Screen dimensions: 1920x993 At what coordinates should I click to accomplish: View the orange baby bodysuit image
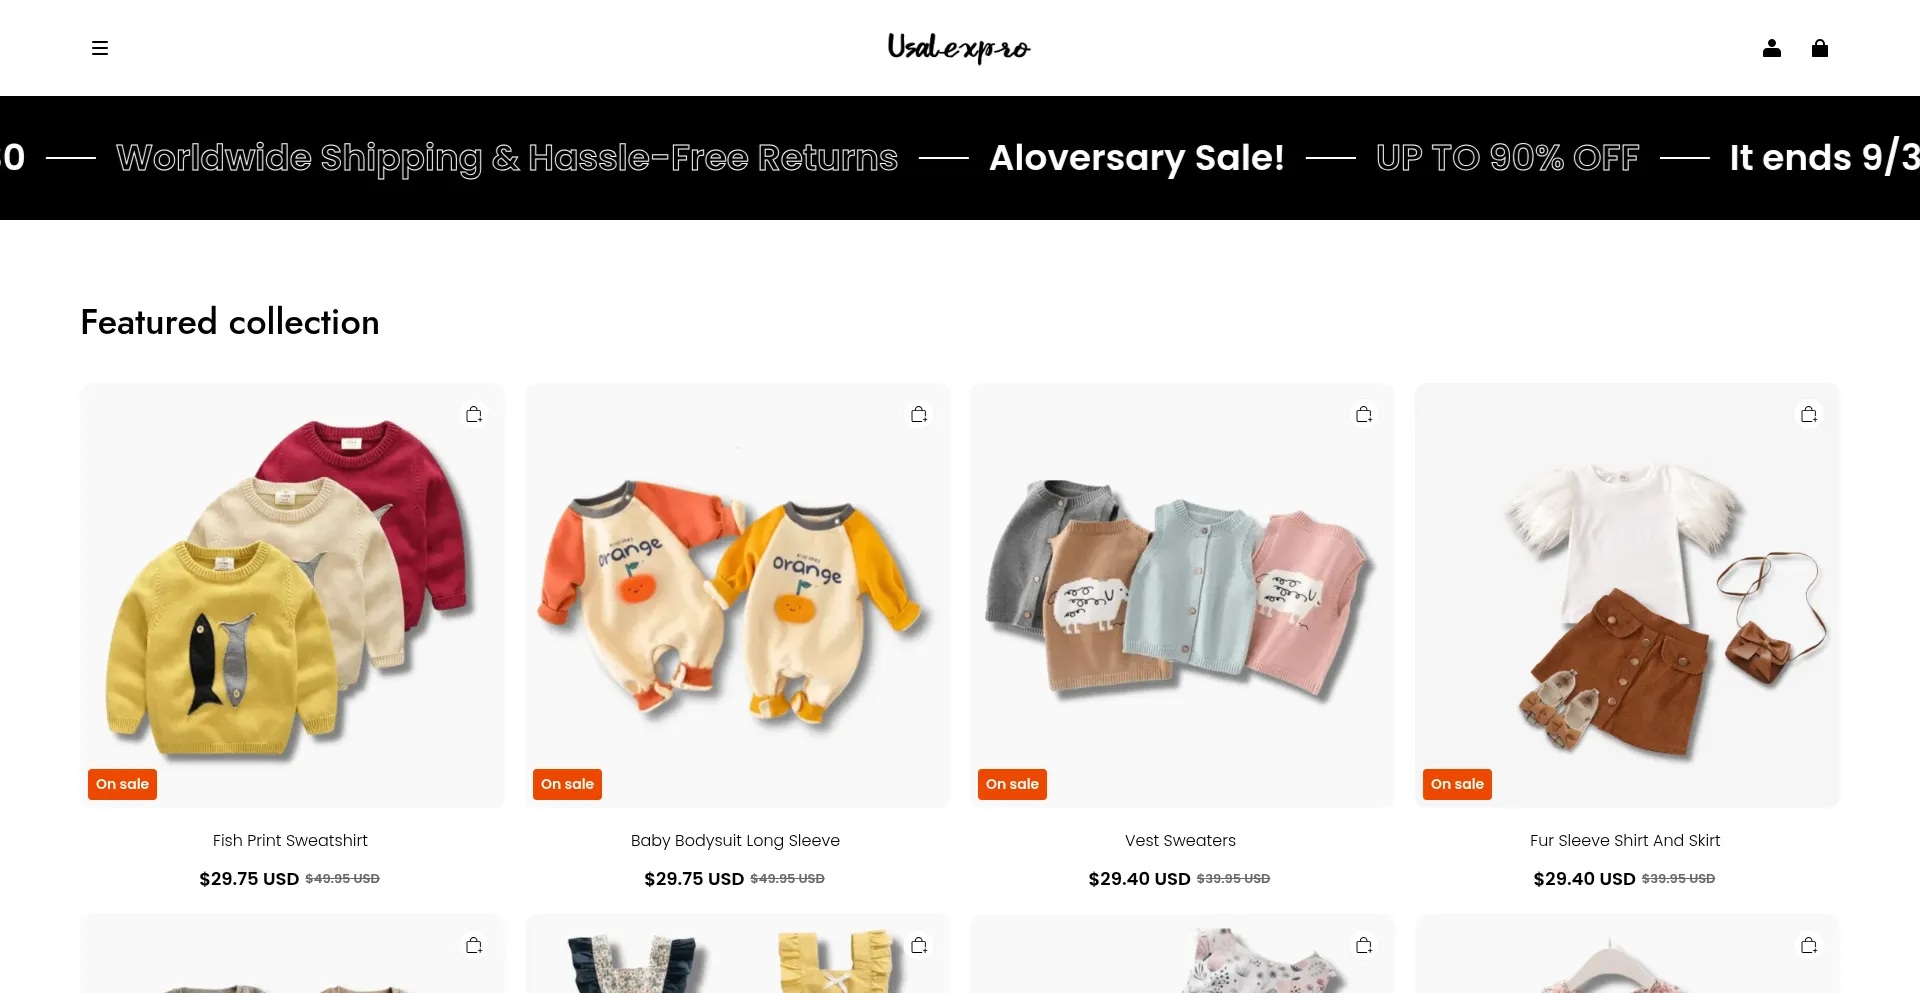point(737,595)
